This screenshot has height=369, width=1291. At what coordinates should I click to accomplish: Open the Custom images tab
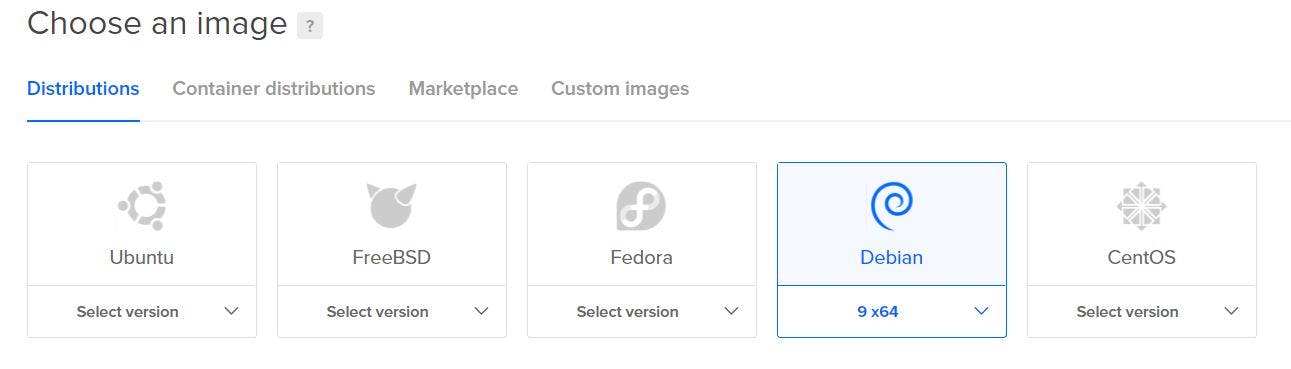(620, 88)
